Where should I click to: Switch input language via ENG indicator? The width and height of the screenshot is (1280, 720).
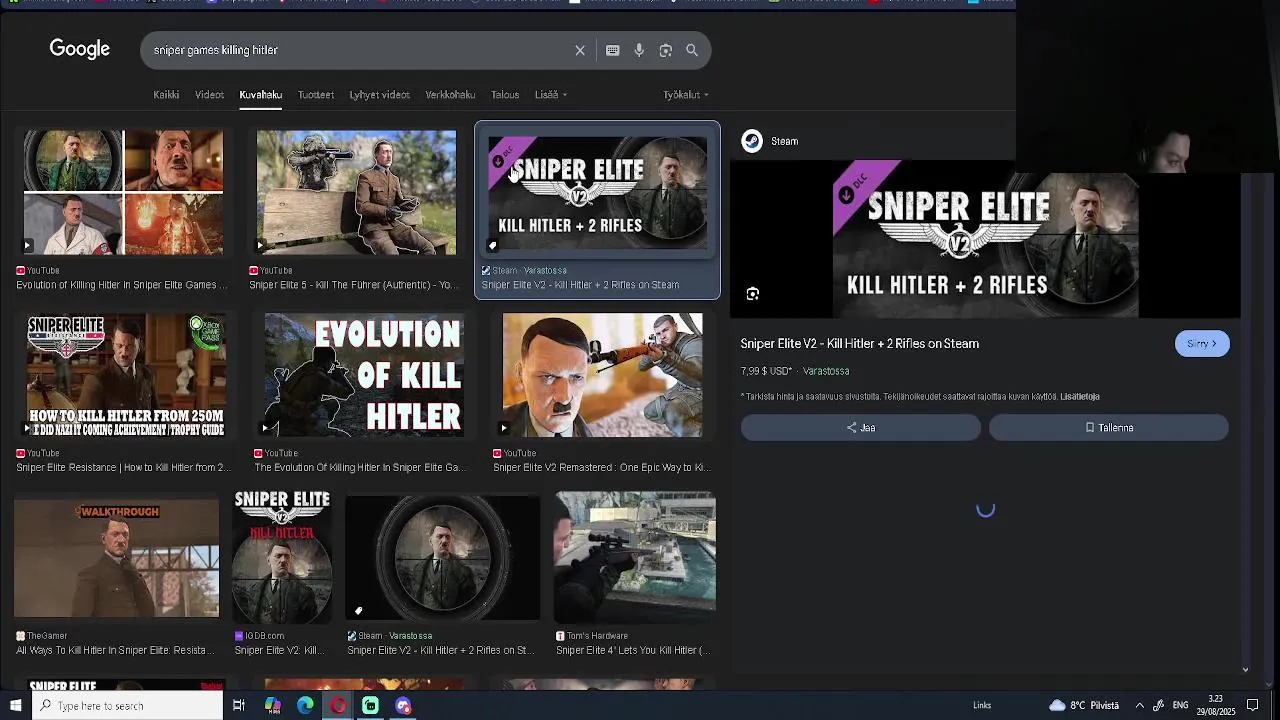[x=1180, y=706]
